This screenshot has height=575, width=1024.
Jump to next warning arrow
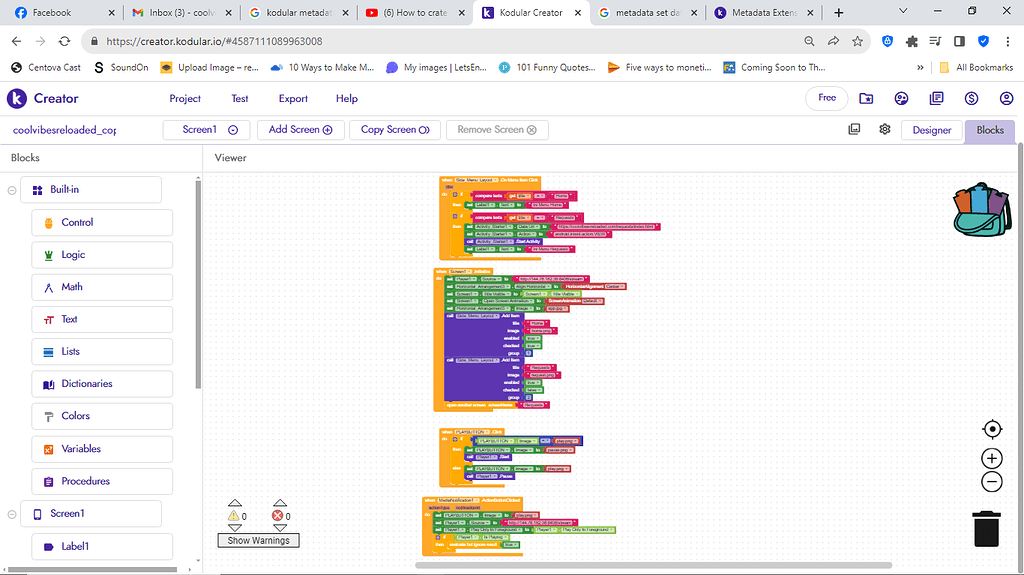pyautogui.click(x=234, y=528)
